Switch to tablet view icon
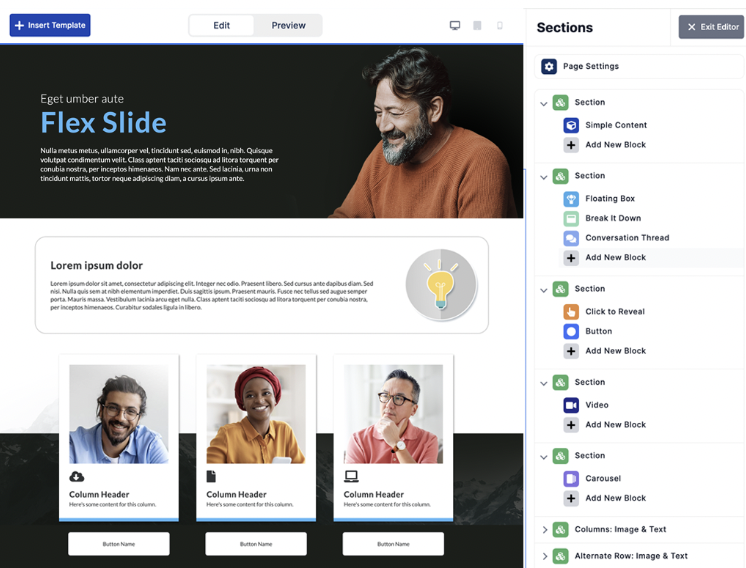The image size is (746, 568). (x=477, y=25)
